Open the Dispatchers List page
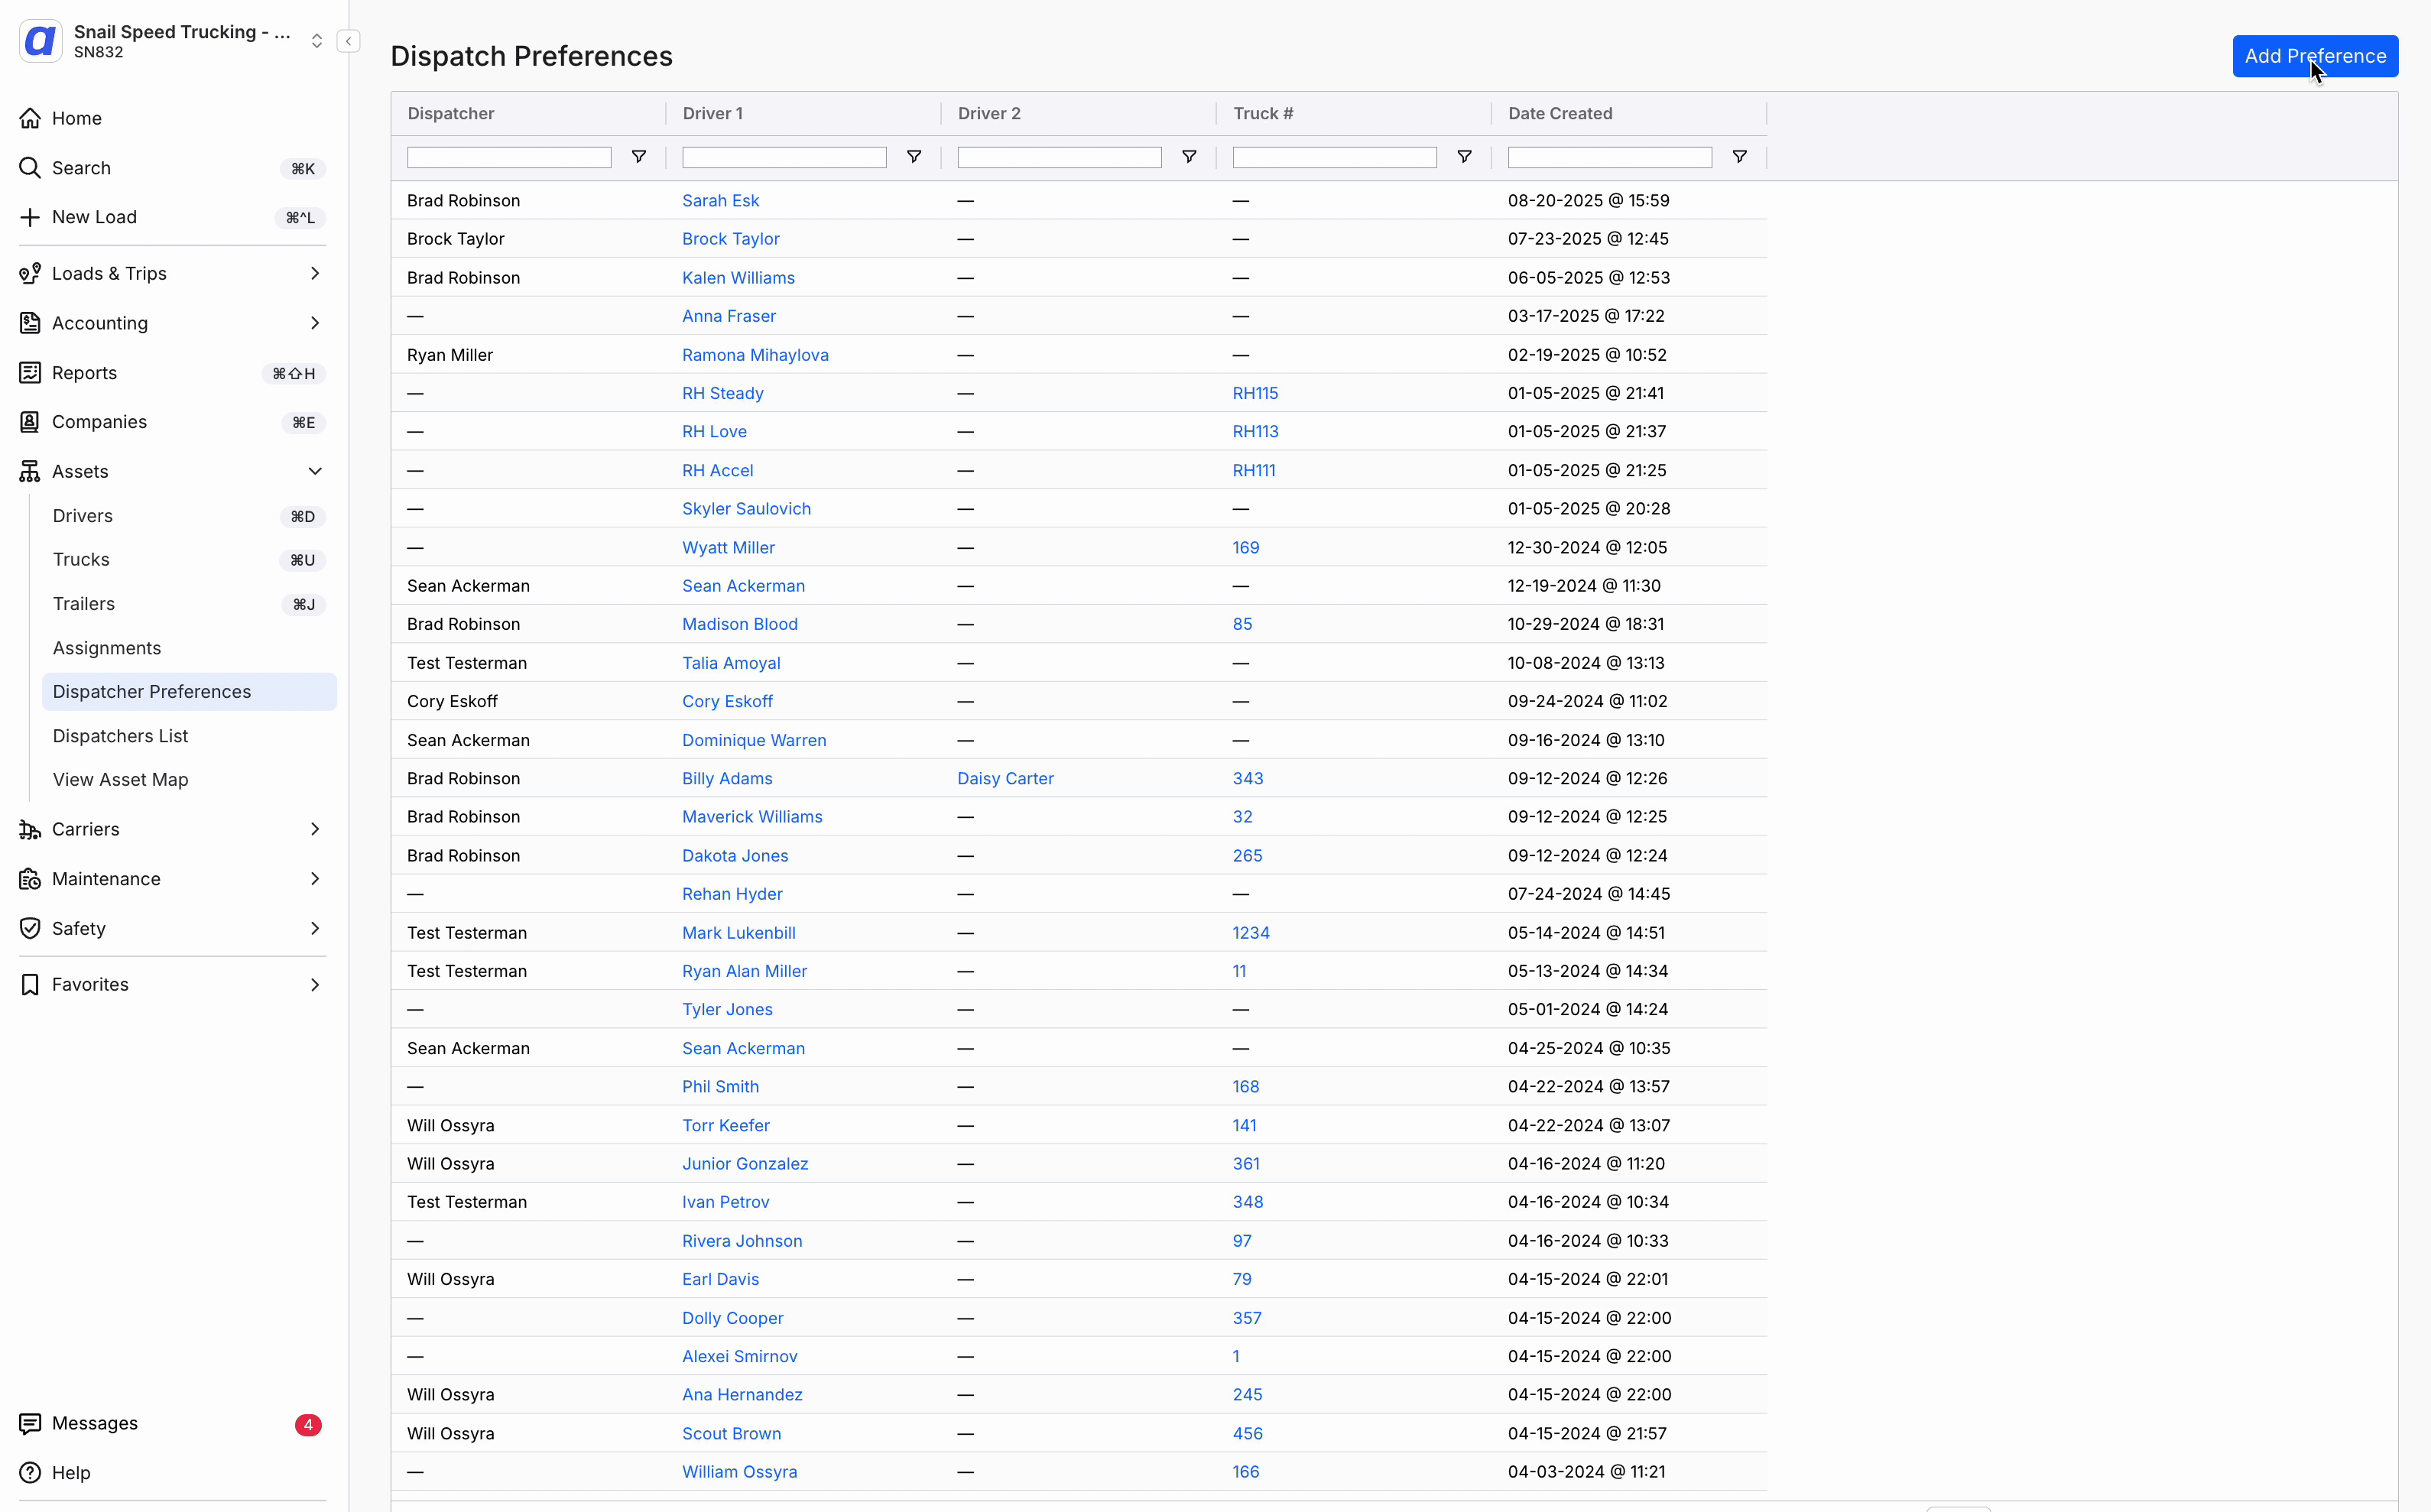The height and width of the screenshot is (1512, 2431). [189, 736]
